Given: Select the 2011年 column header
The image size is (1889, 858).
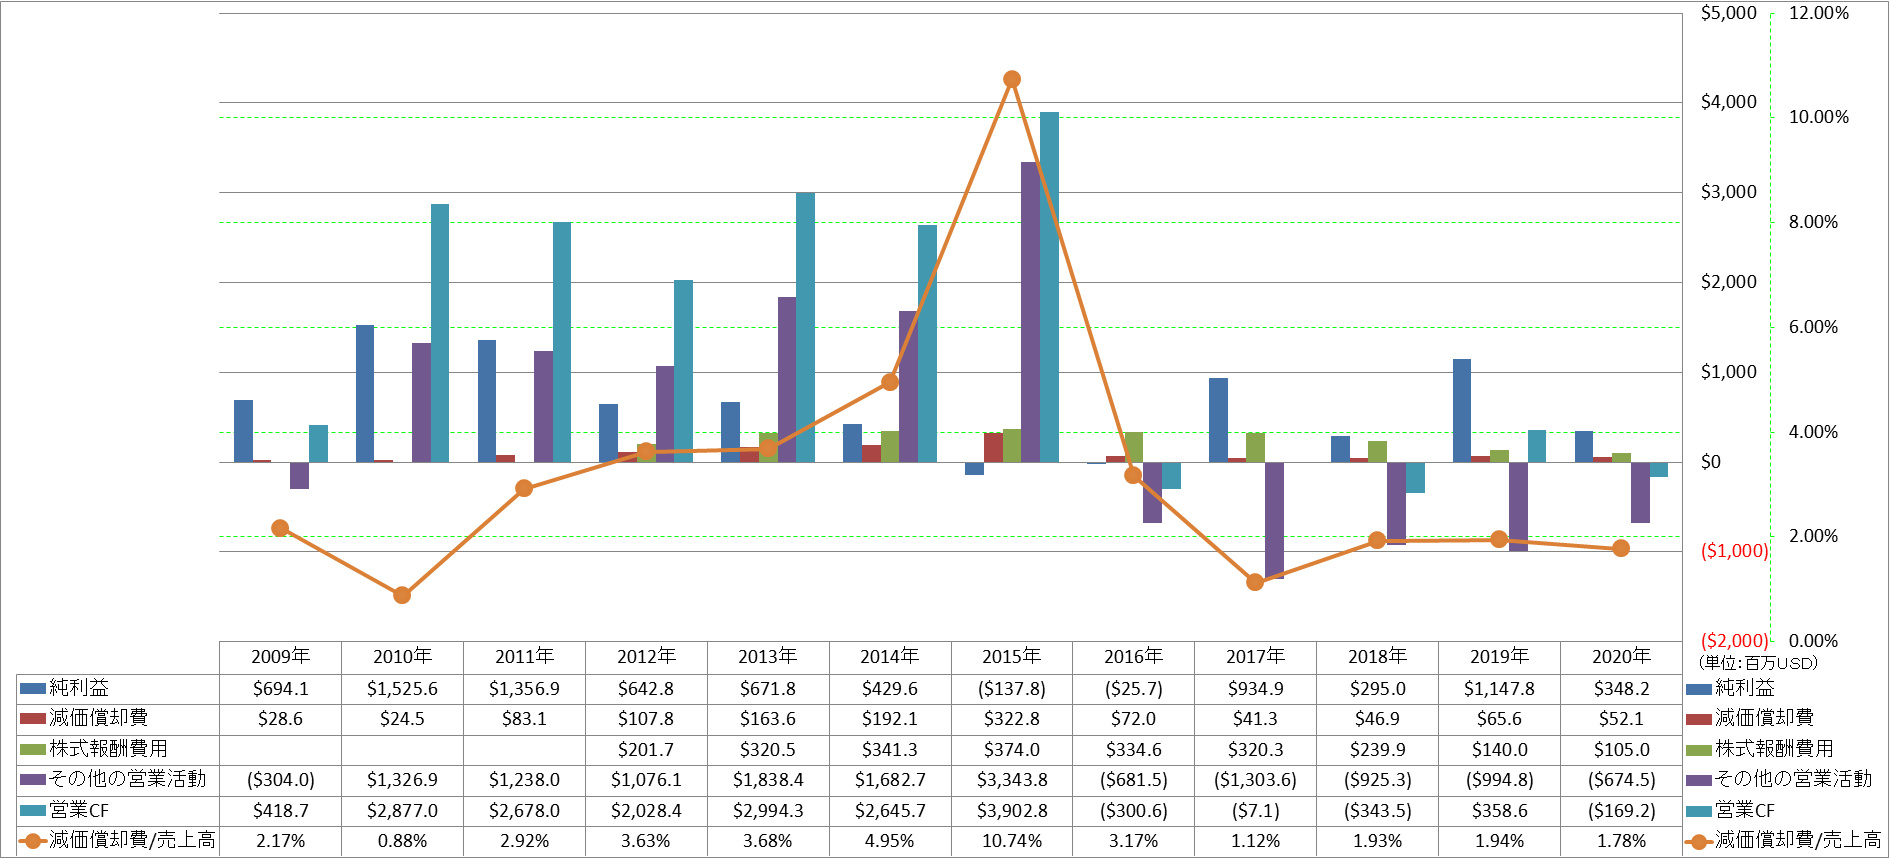Looking at the screenshot, I should [x=524, y=657].
